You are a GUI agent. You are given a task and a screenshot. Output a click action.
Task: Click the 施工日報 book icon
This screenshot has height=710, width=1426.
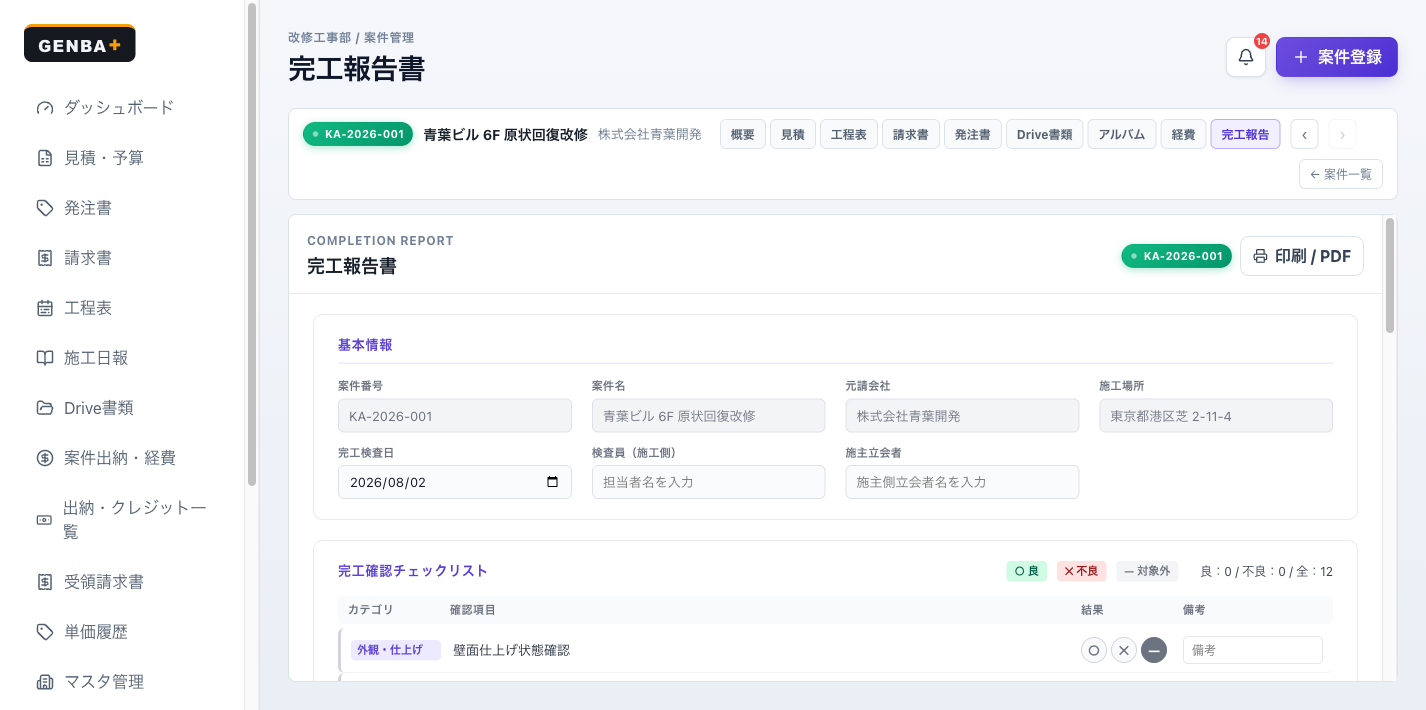tap(44, 358)
